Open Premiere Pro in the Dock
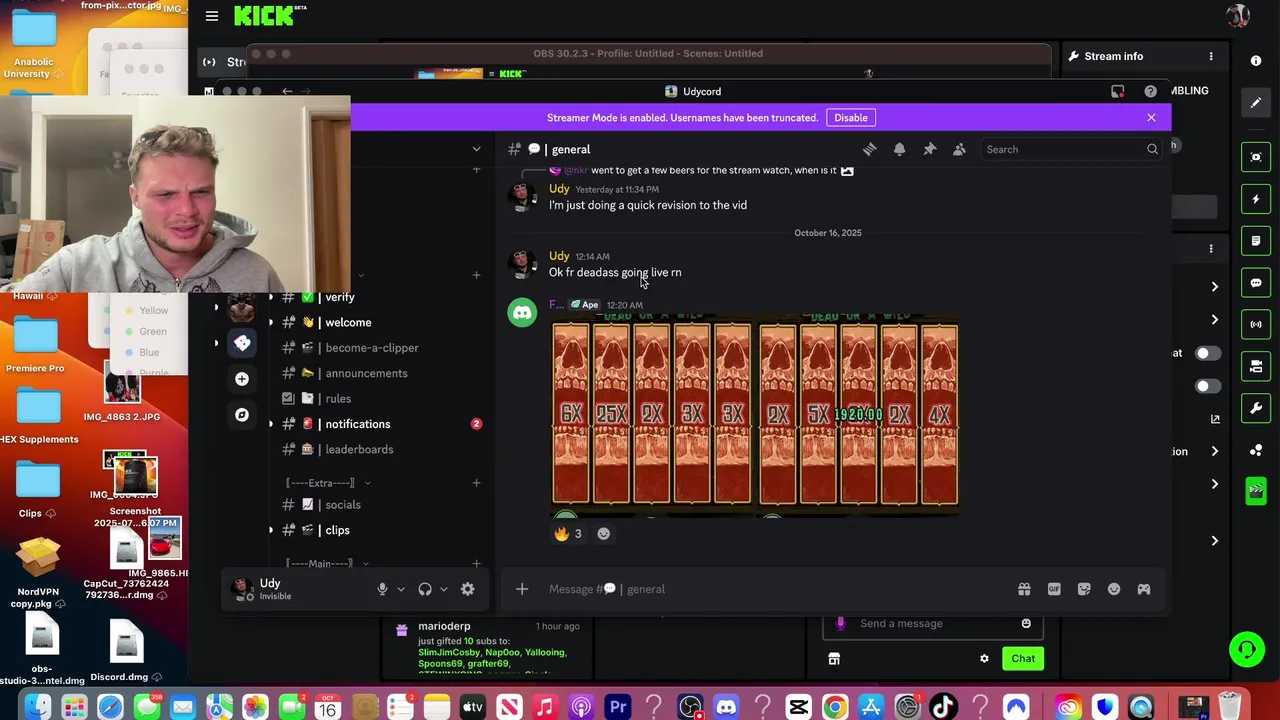Image resolution: width=1280 pixels, height=720 pixels. click(618, 707)
